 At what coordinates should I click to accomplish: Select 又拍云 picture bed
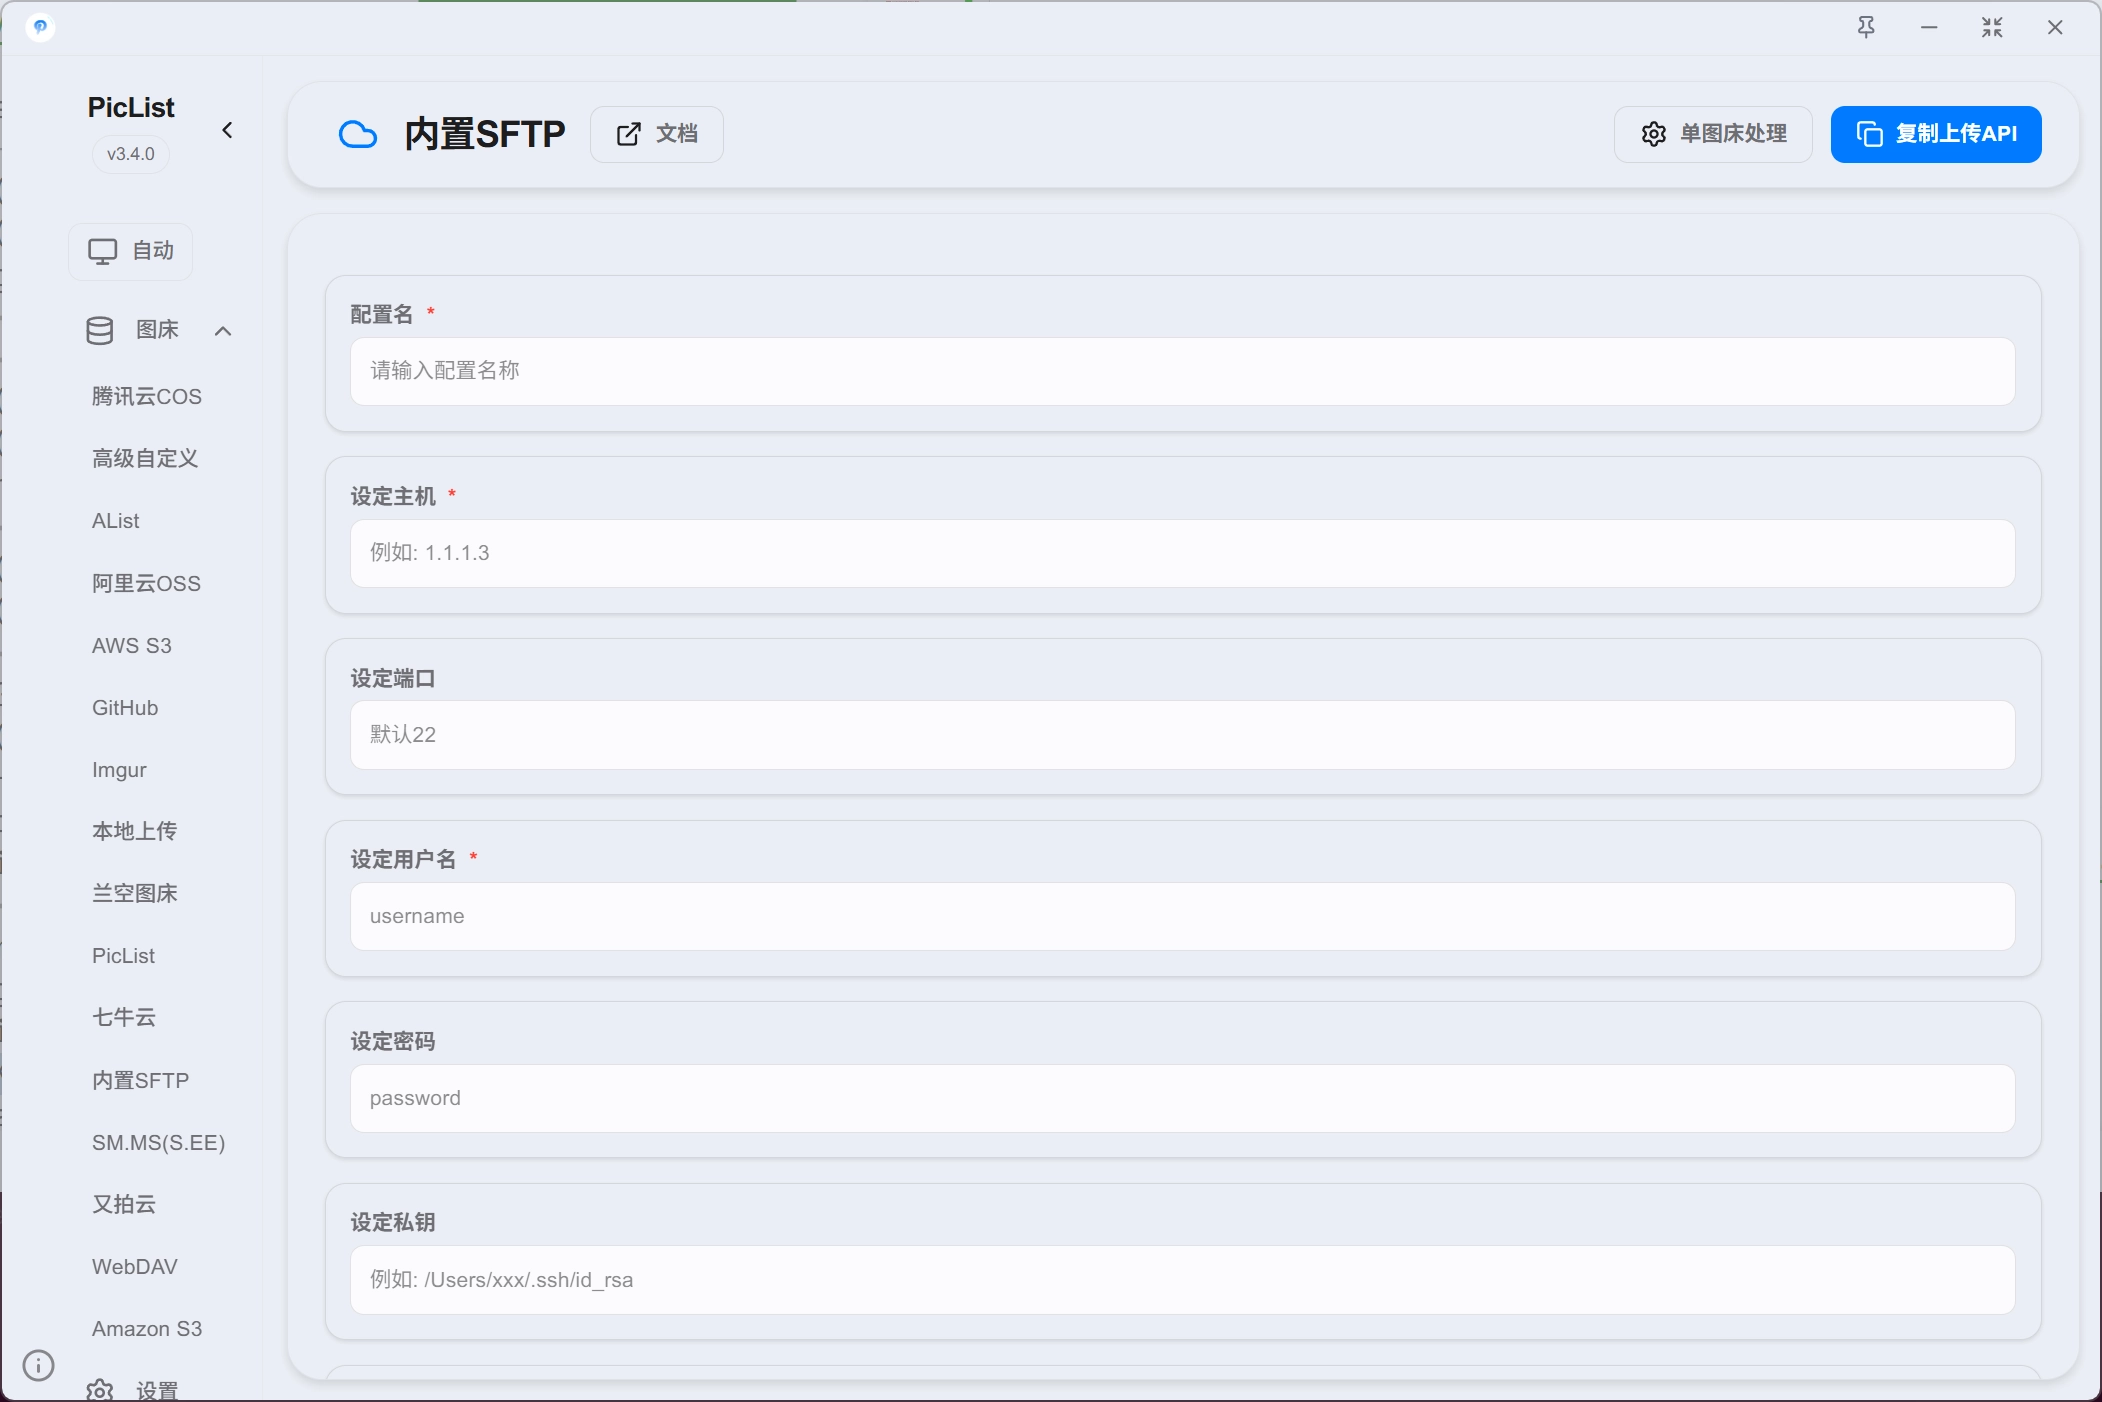click(124, 1204)
